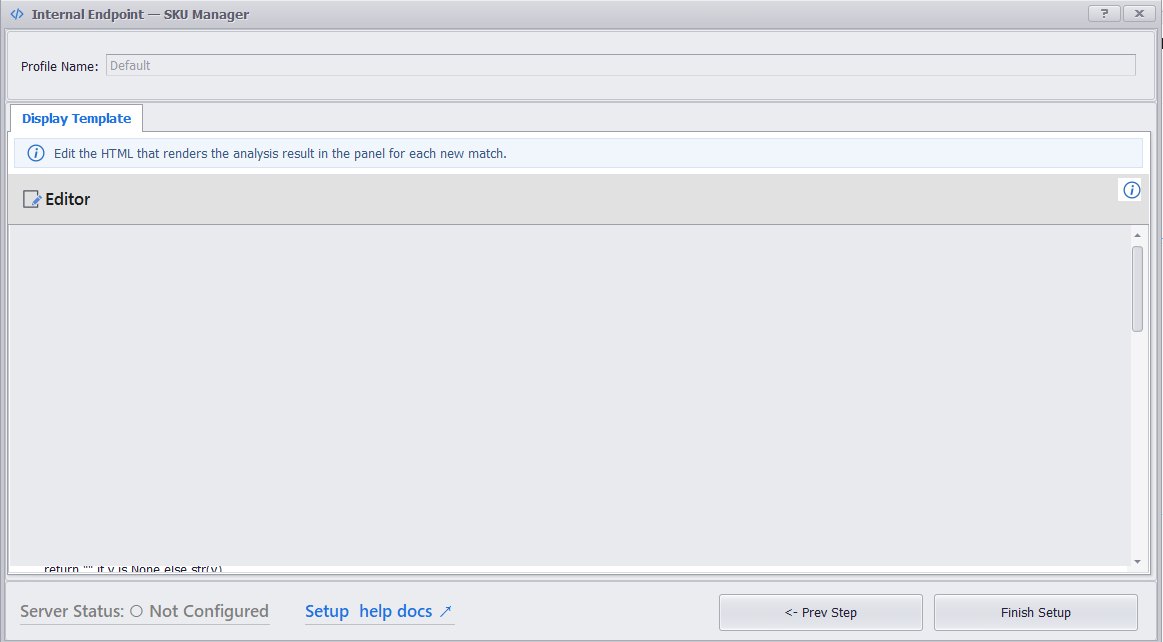Screen dimensions: 1163x642
Task: Click the editor scrollbar up arrow
Action: pos(1137,235)
